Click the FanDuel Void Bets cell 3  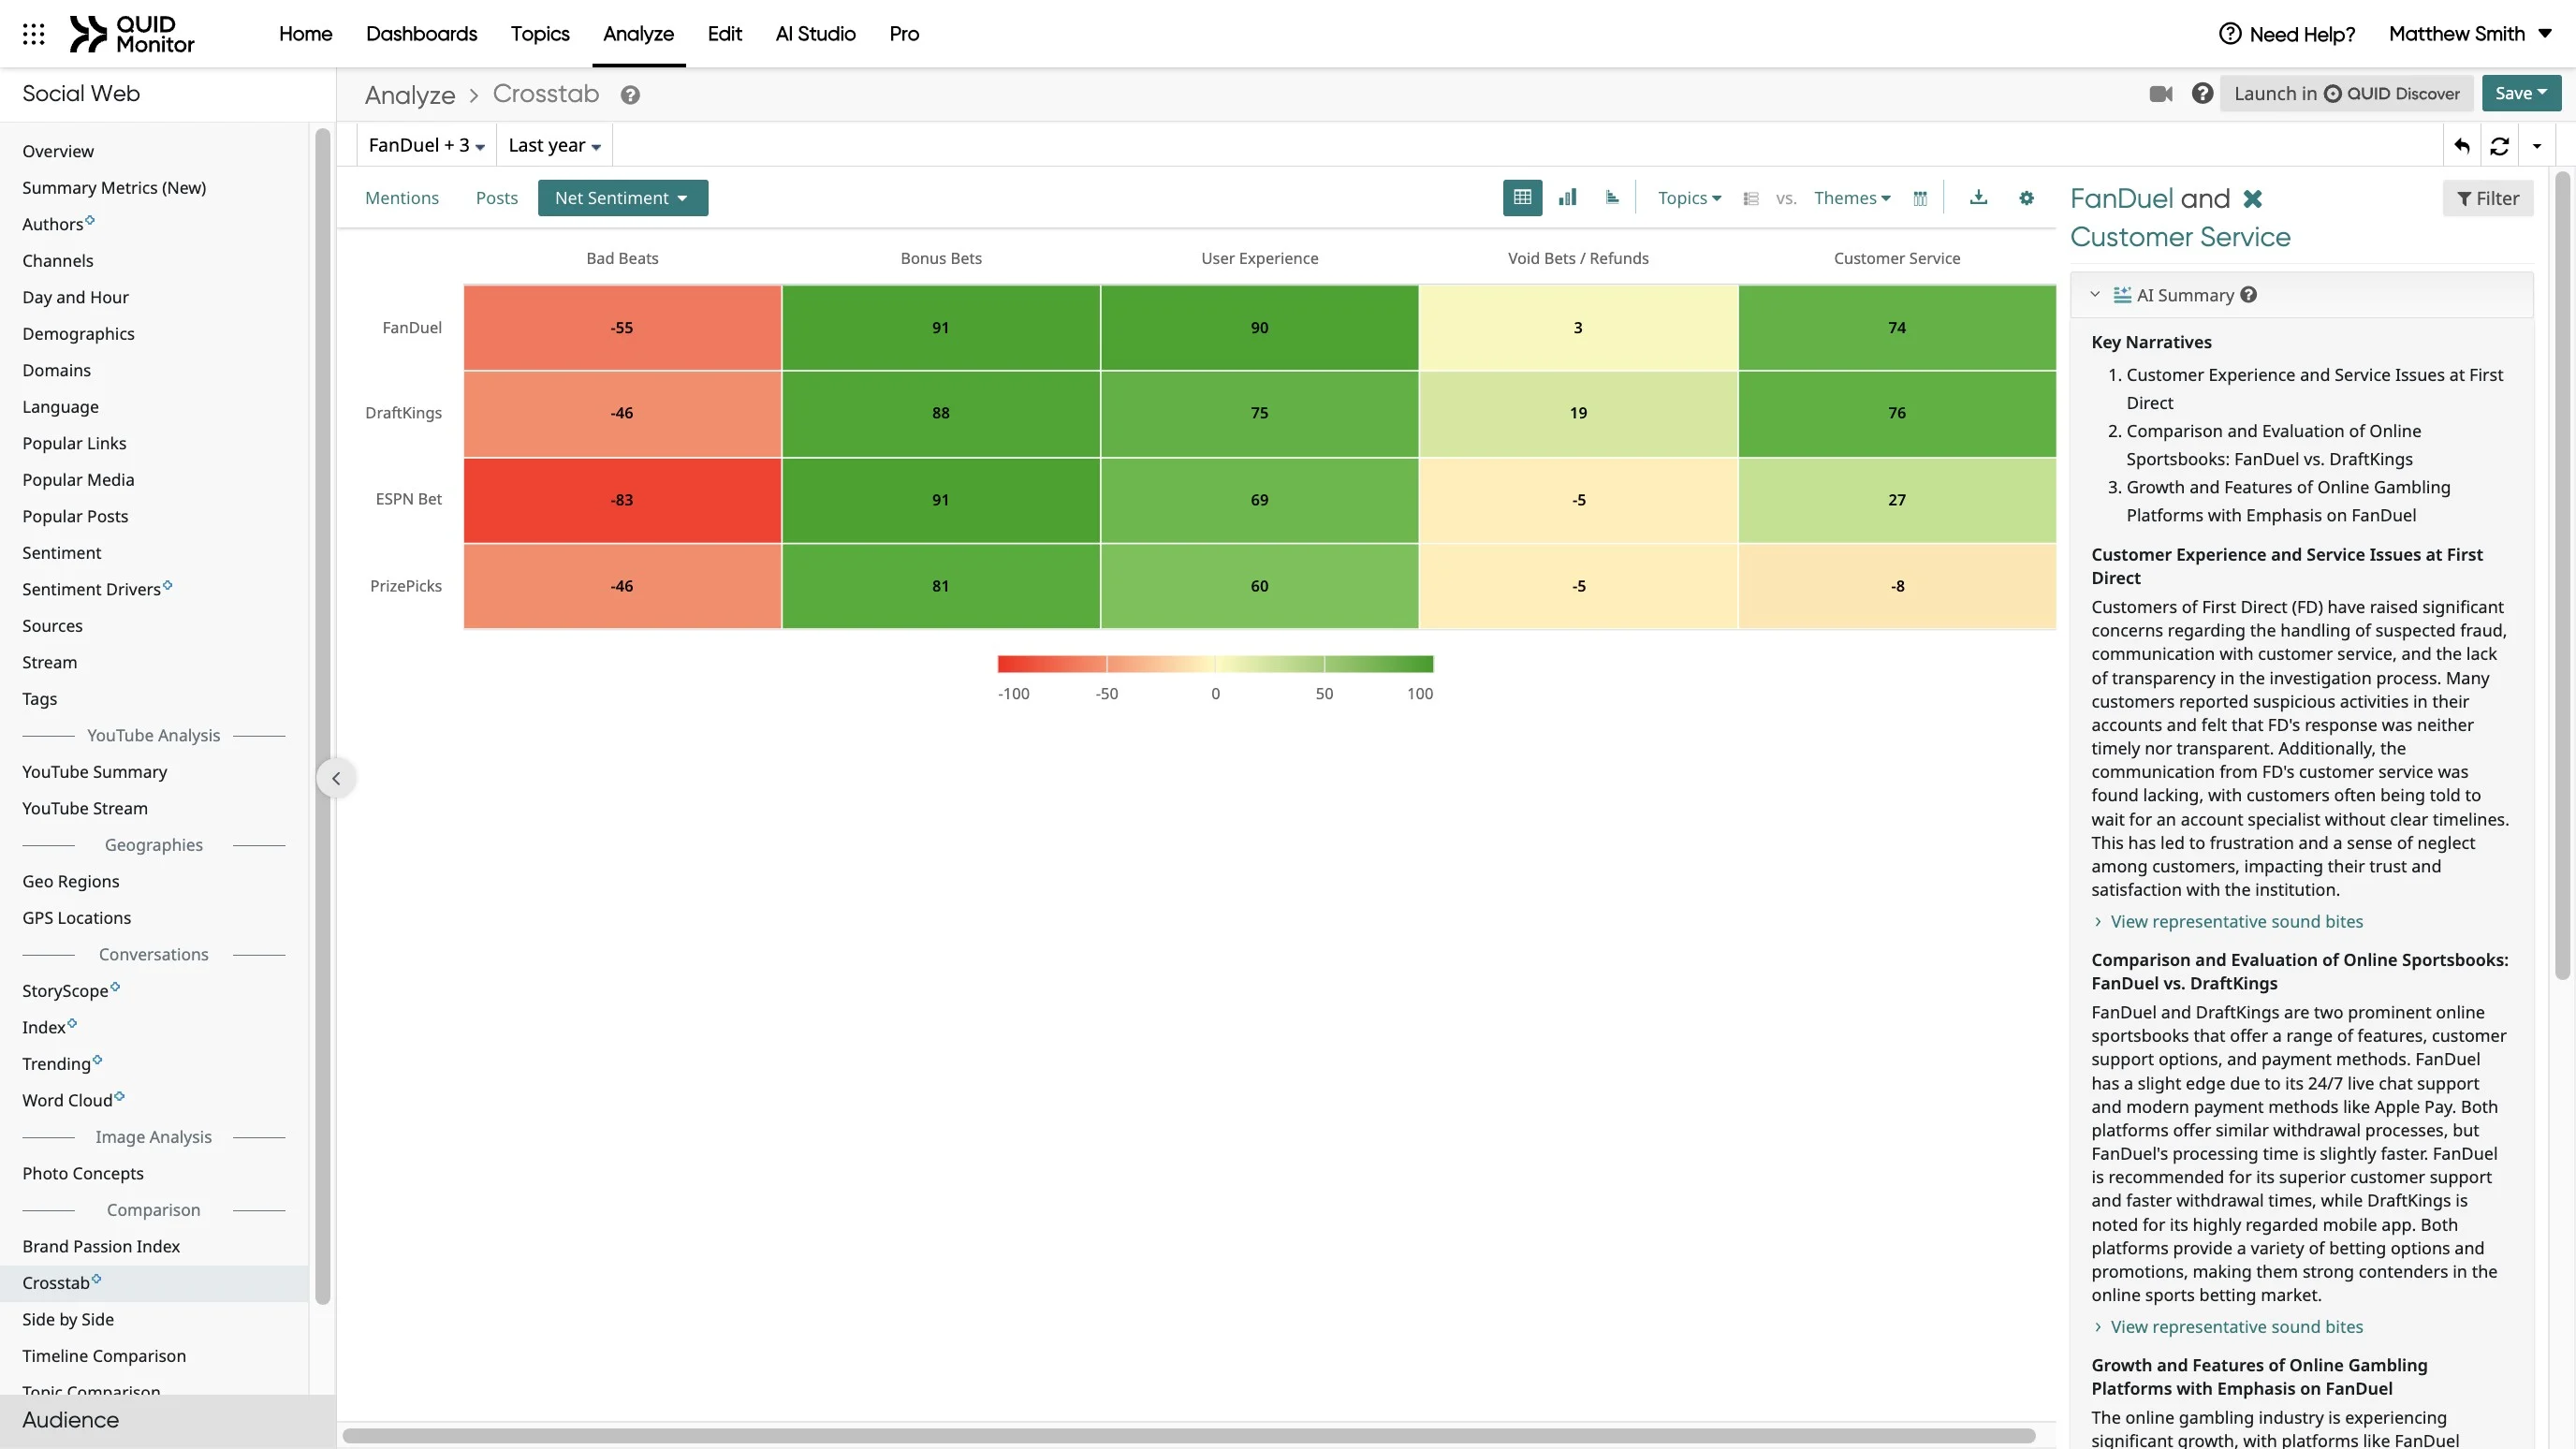(x=1578, y=328)
